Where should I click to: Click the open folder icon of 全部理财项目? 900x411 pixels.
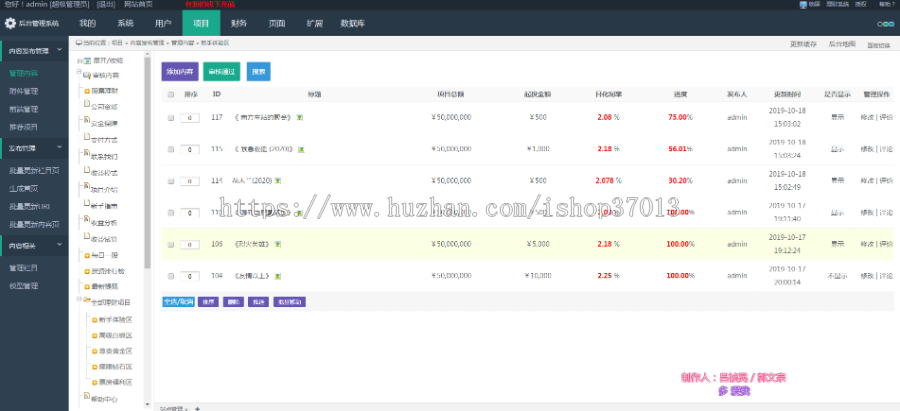[87, 300]
